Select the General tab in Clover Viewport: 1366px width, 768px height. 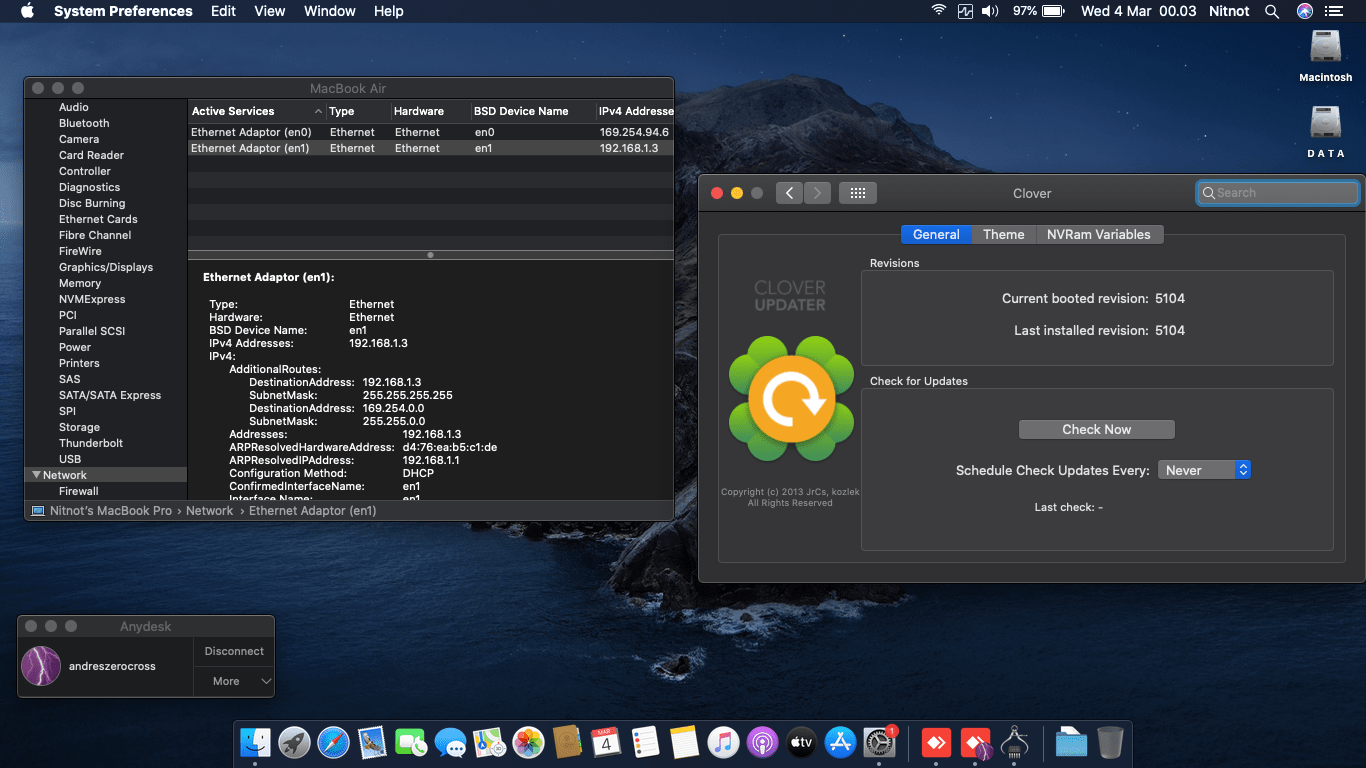pos(936,234)
